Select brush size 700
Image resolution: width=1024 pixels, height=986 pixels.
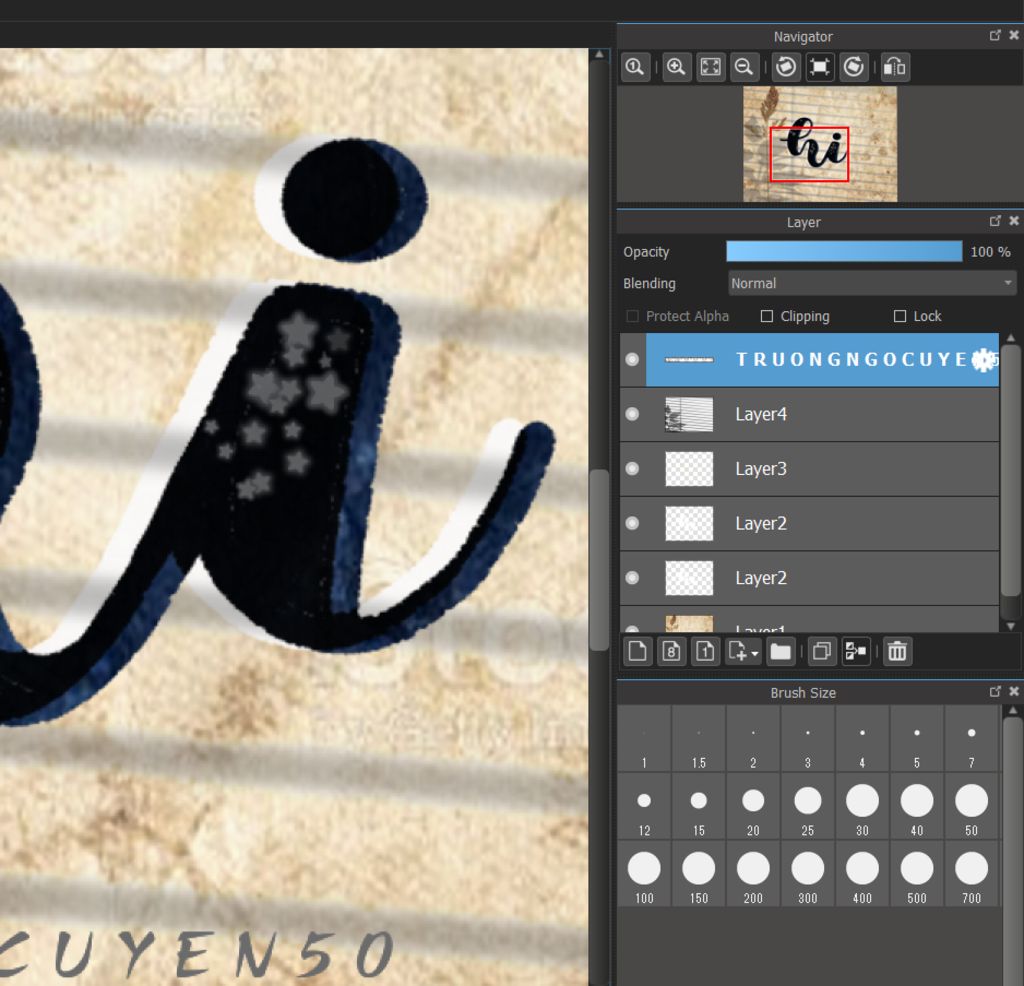pyautogui.click(x=972, y=874)
